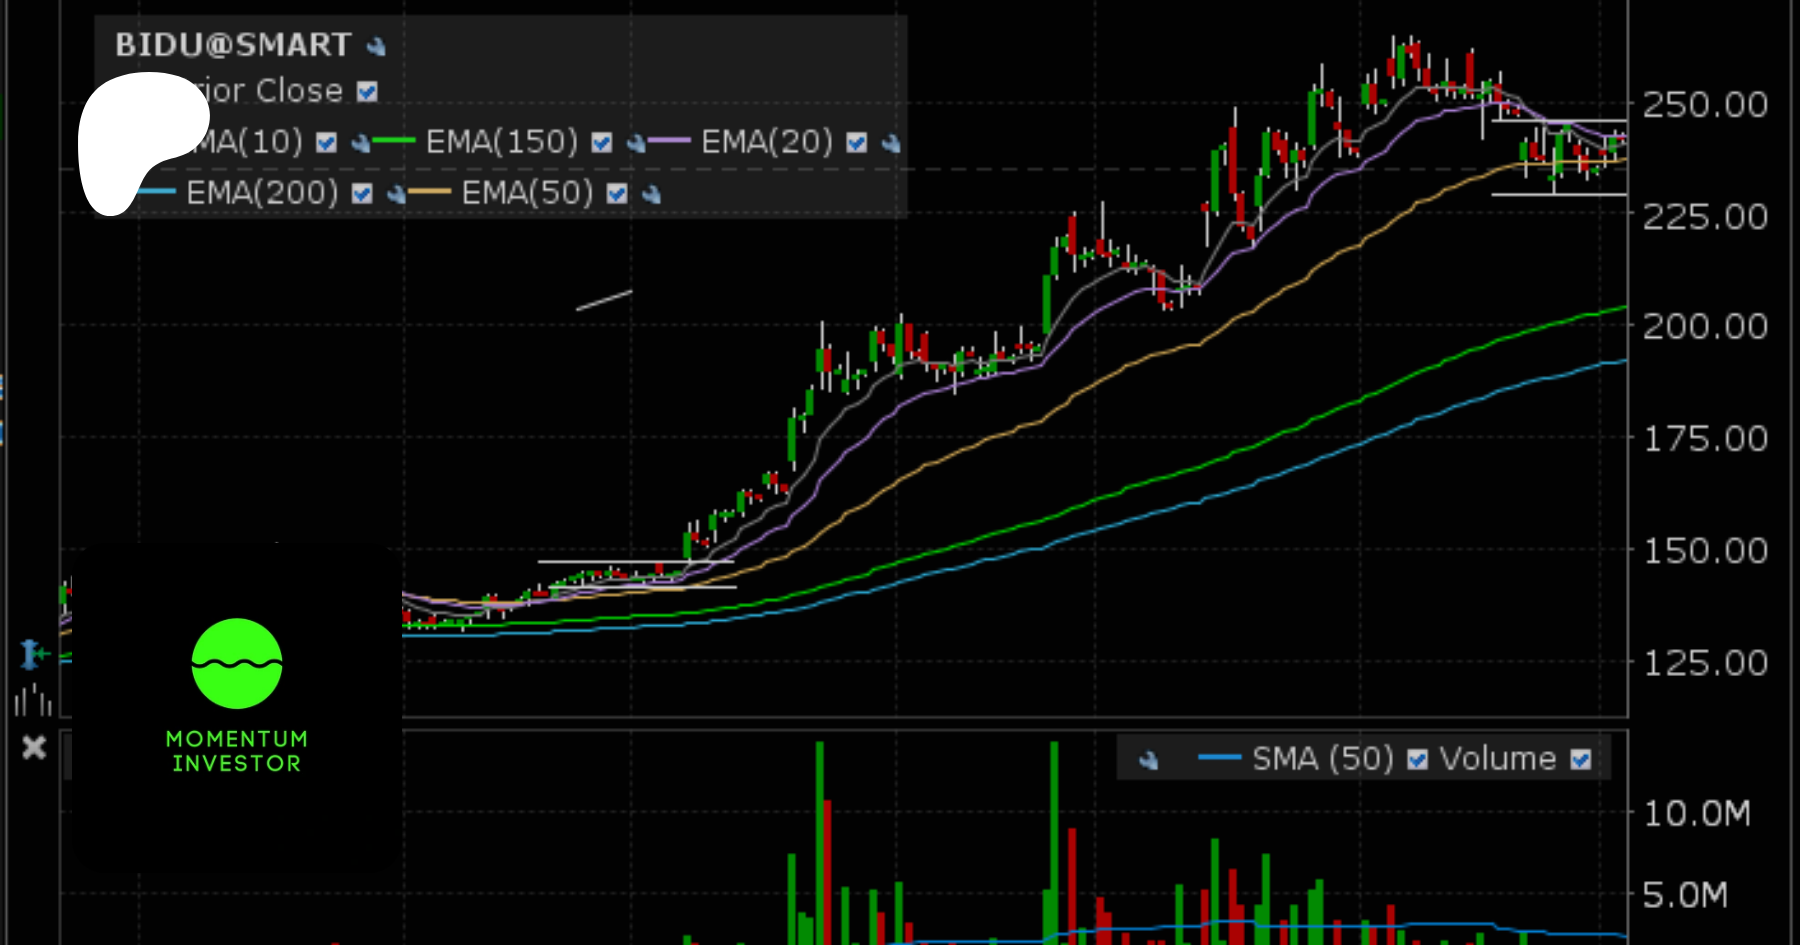Screen dimensions: 1800x945
Task: Click wrench icon after EMA(50) checkbox
Action: click(652, 195)
